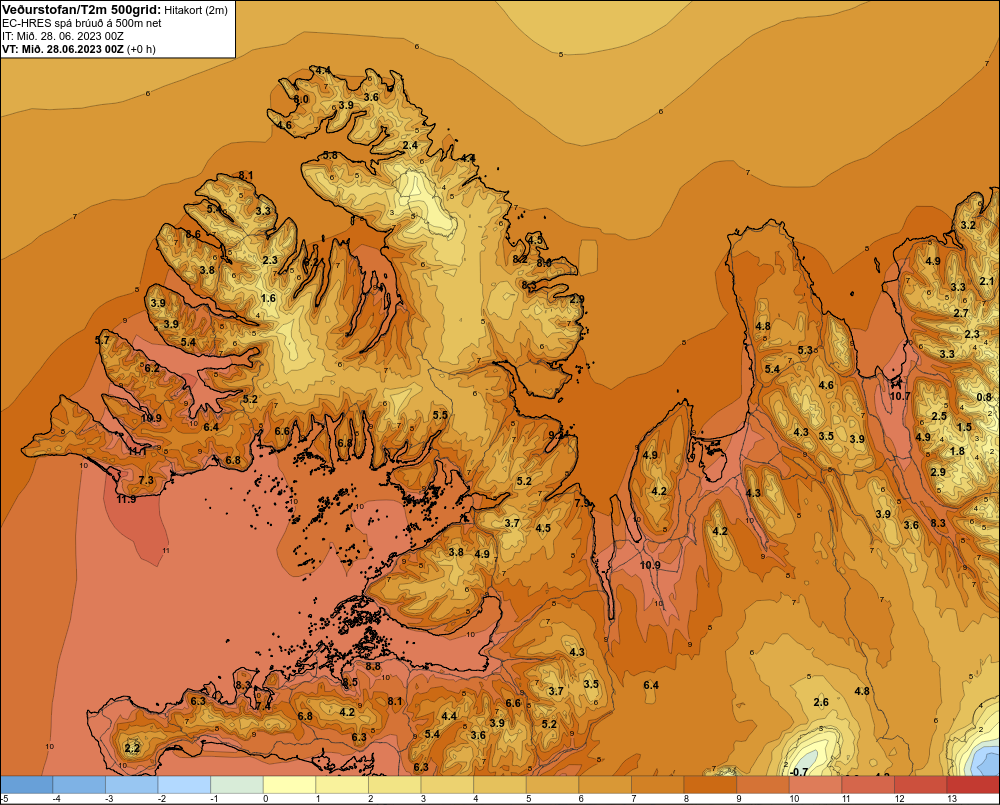The height and width of the screenshot is (805, 1000).
Task: Pick the legend swatch between 5 and 6
Action: pos(552,784)
